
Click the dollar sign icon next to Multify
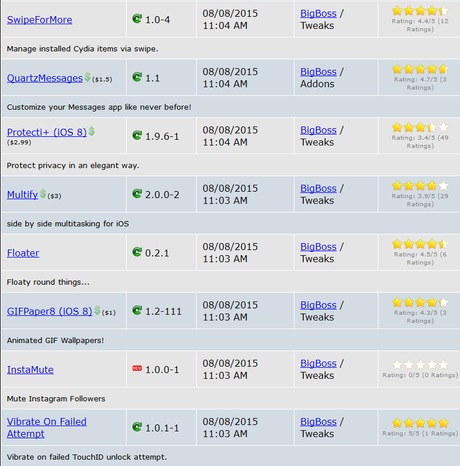tap(43, 194)
